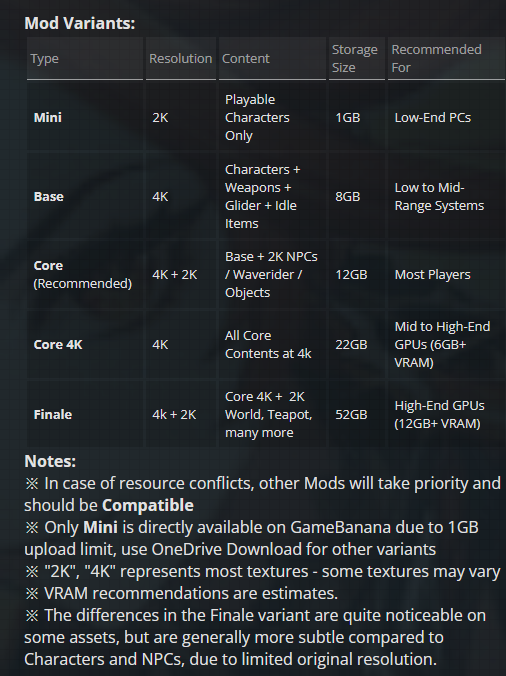Select the Content column header

[x=246, y=59]
